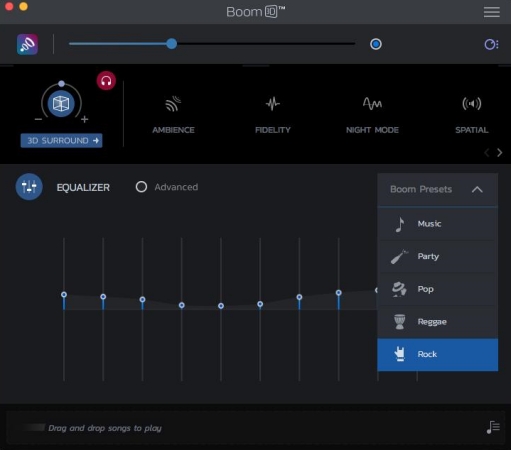The width and height of the screenshot is (511, 450).
Task: Decrease 3D surround intensity with minus
Action: click(38, 119)
